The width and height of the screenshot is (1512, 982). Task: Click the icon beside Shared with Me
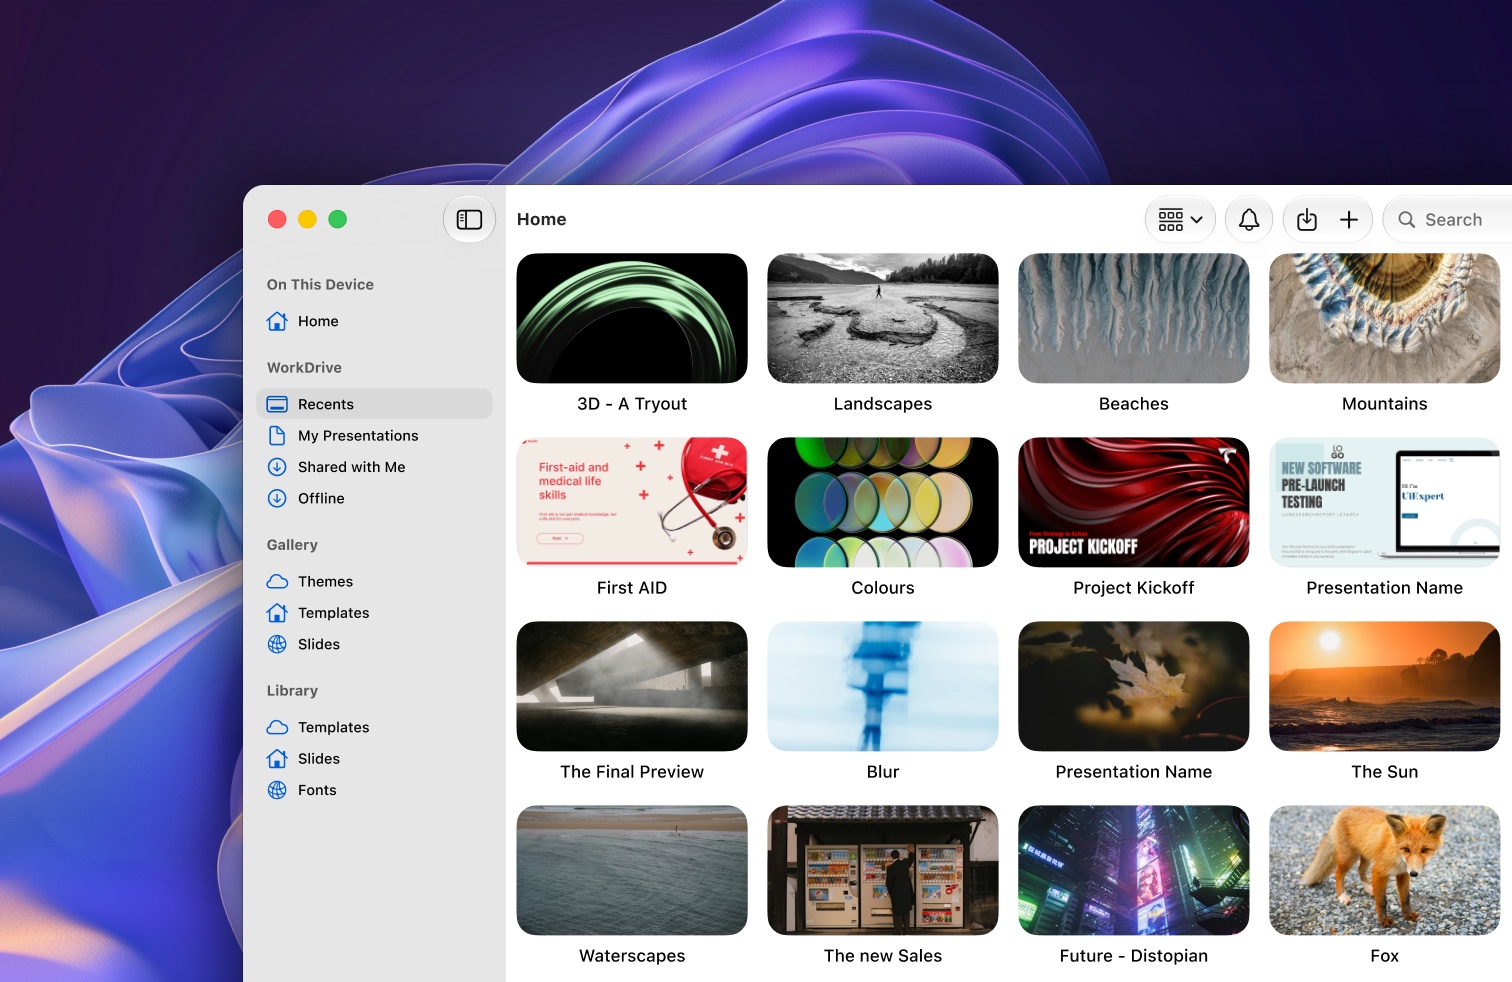pos(277,466)
